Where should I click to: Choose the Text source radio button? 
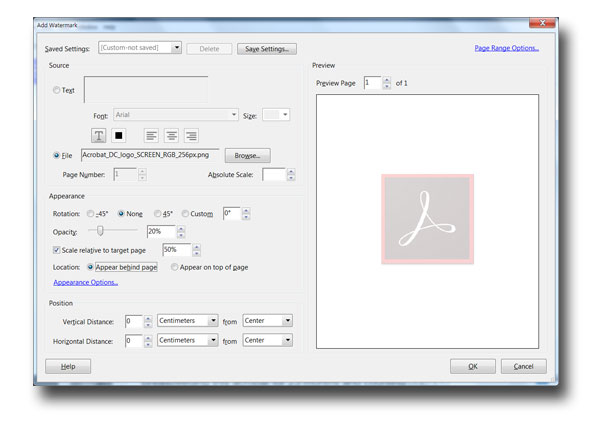[x=56, y=90]
